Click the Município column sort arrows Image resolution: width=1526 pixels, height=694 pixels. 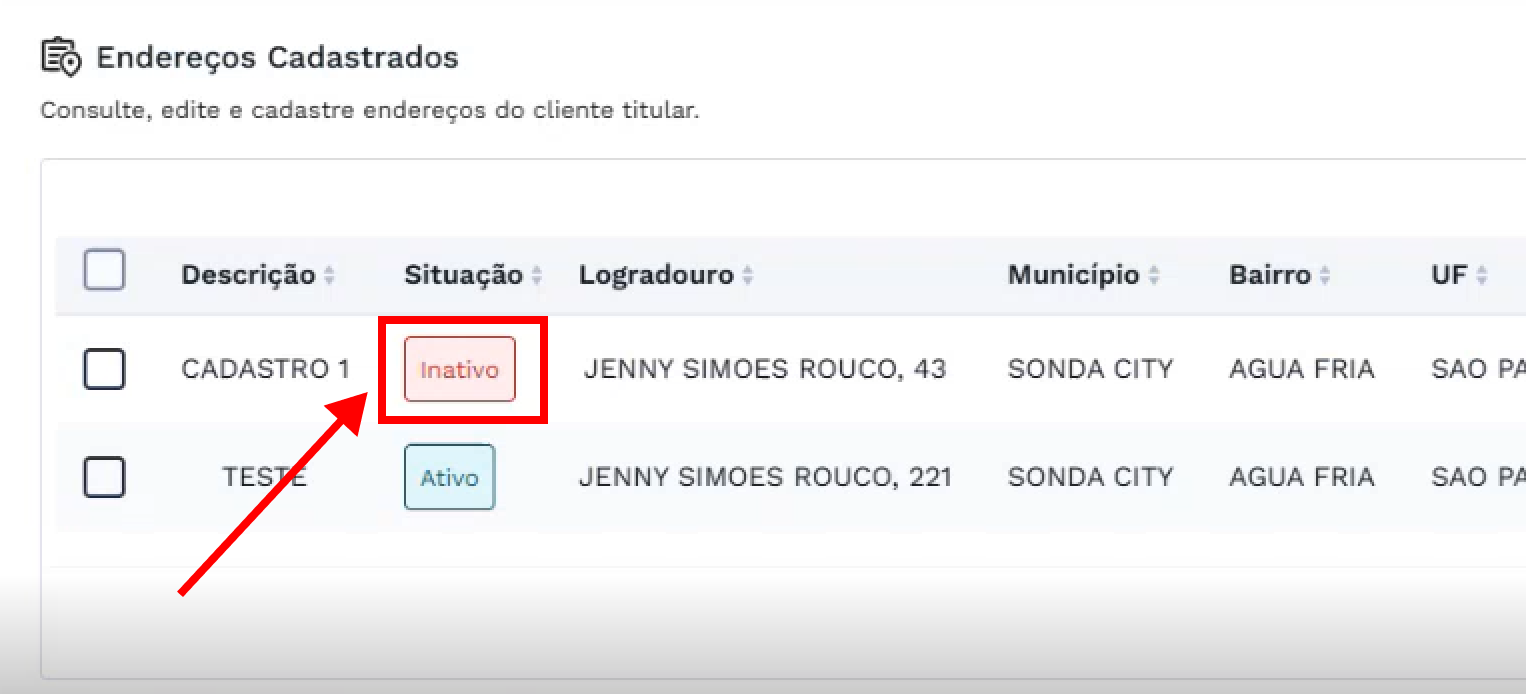click(x=1154, y=276)
